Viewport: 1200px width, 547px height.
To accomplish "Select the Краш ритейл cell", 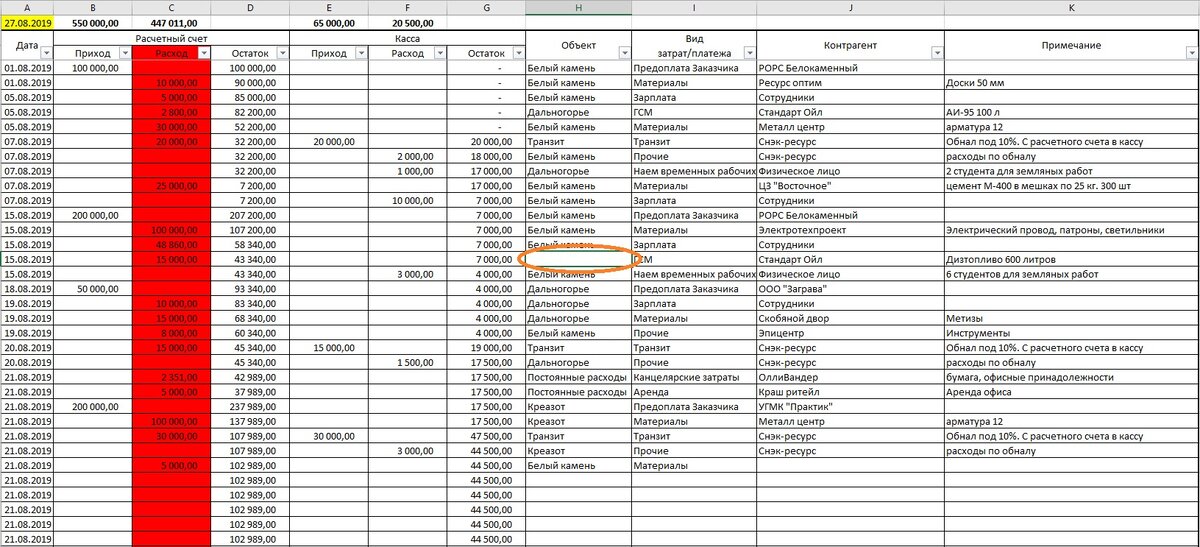I will (850, 392).
